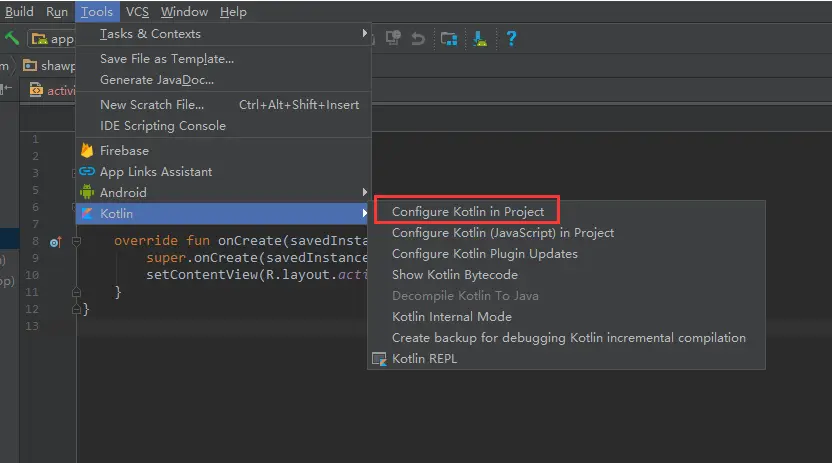Open IDE Scripting Console
Image resolution: width=832 pixels, height=463 pixels.
tap(223, 126)
